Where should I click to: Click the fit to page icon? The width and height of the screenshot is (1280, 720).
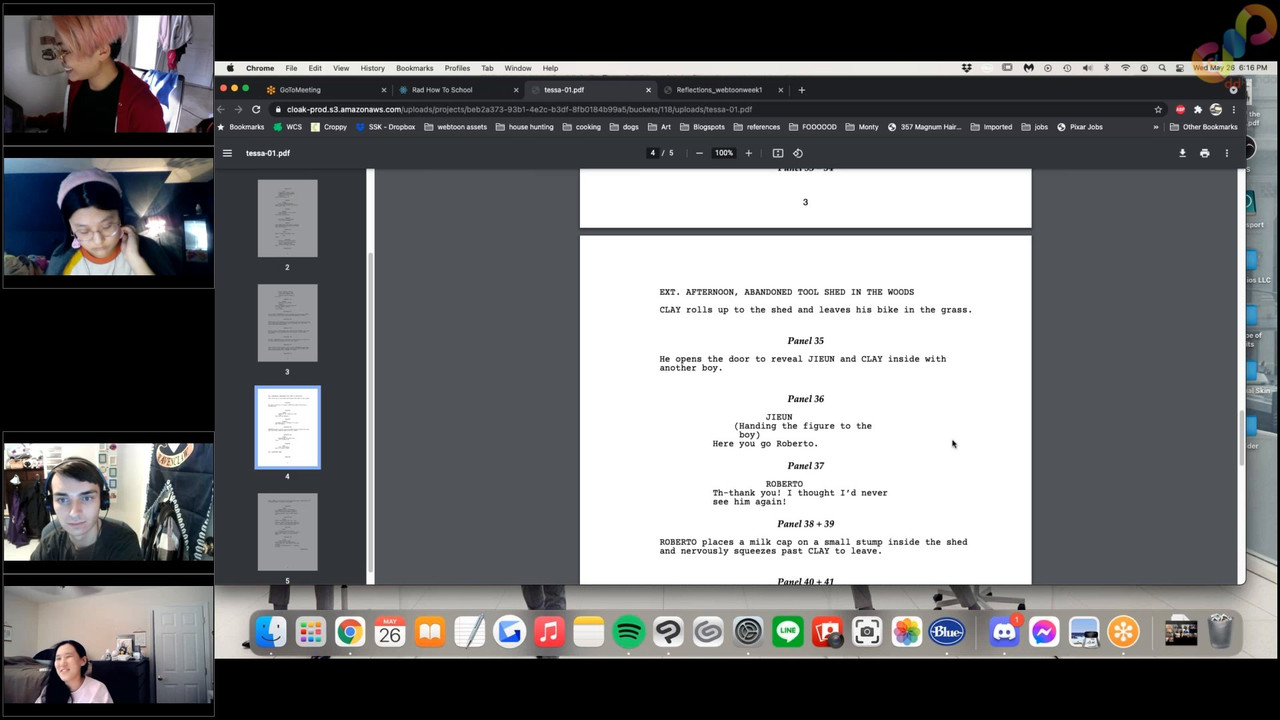click(778, 153)
